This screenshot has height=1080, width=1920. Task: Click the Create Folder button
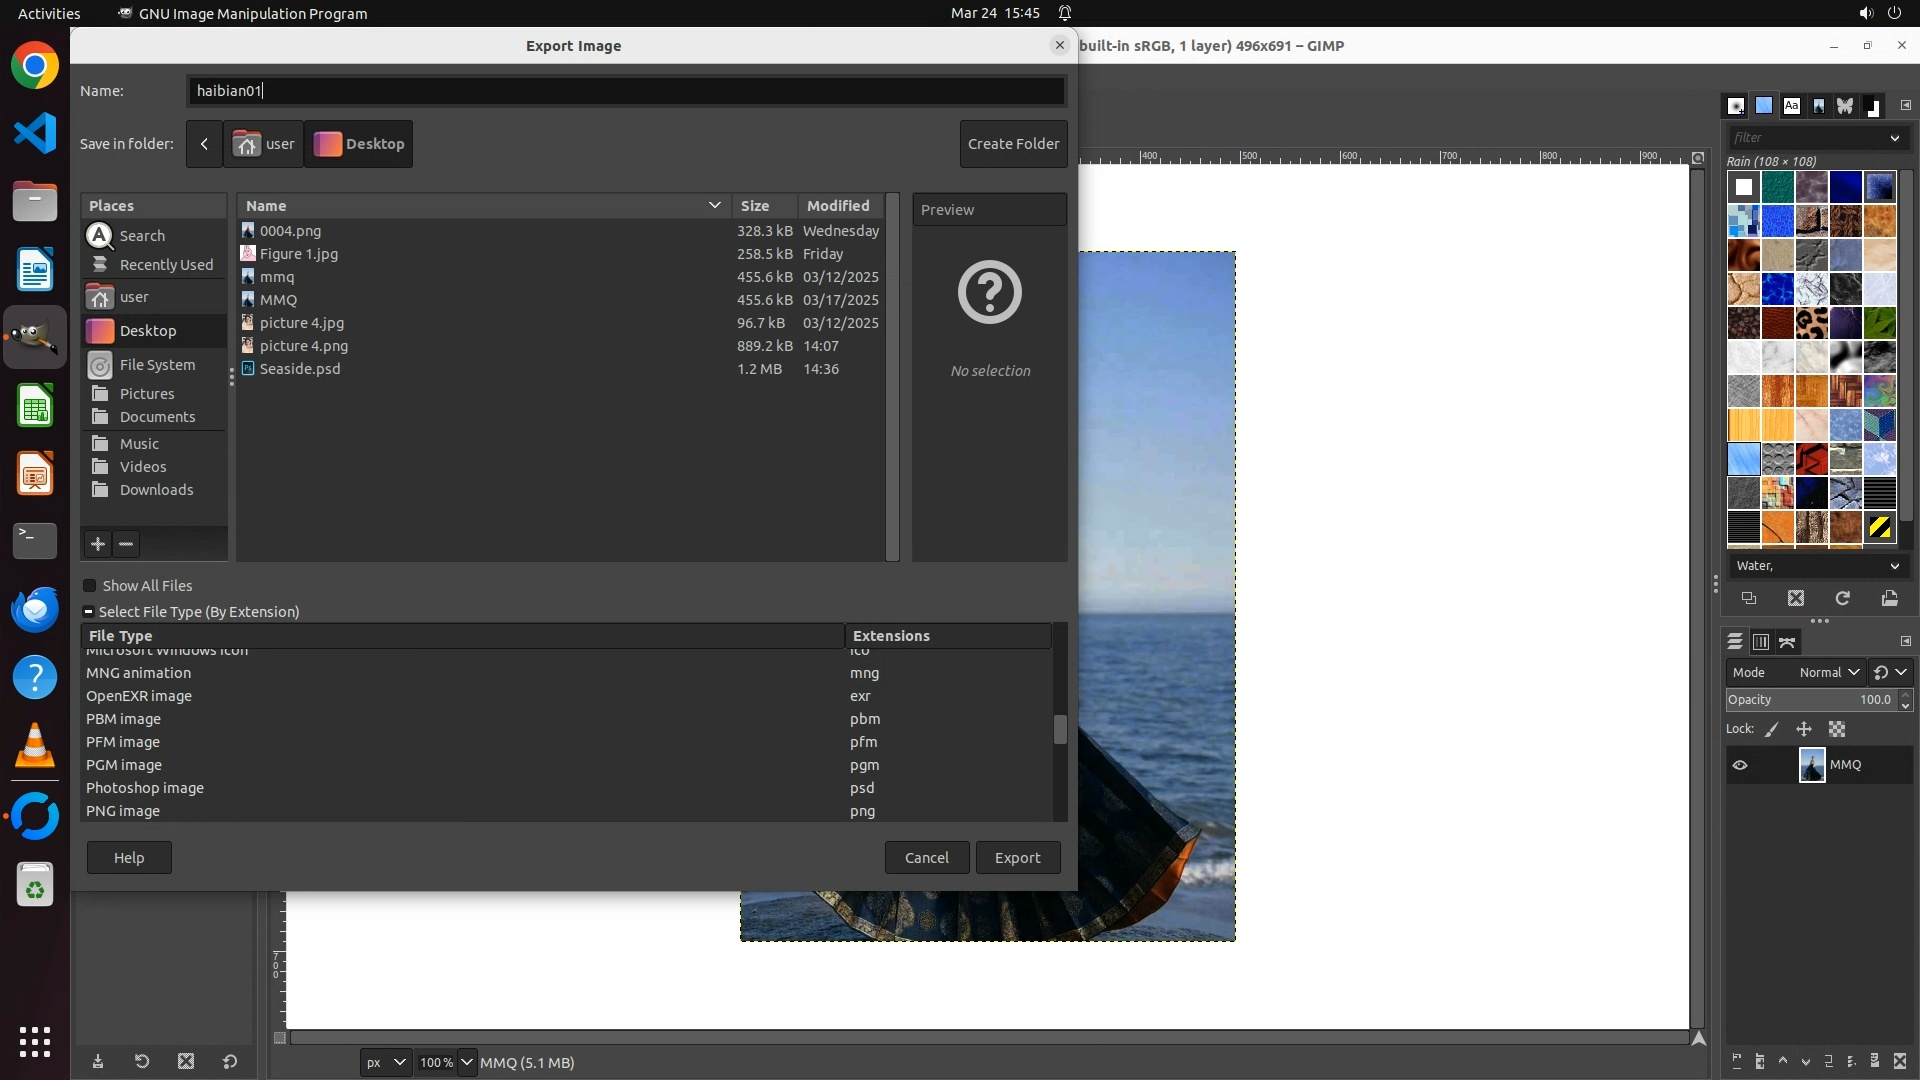pyautogui.click(x=1013, y=144)
